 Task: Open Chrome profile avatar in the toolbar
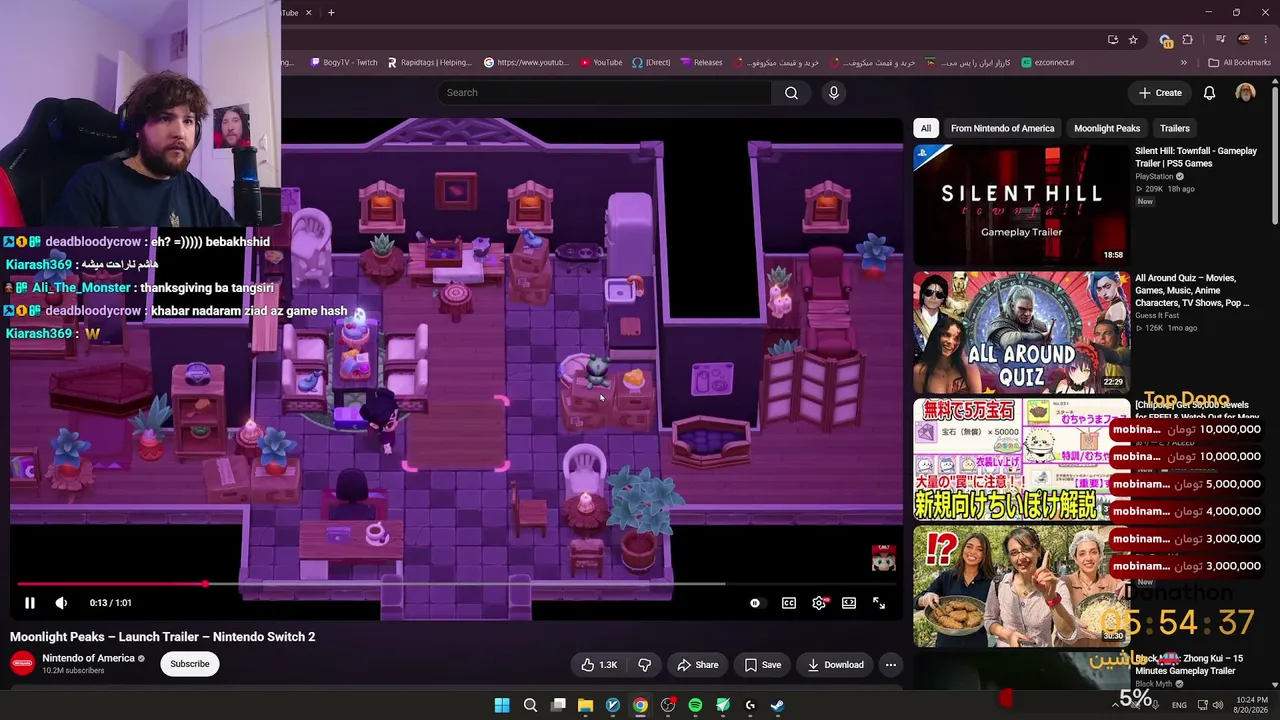(1244, 40)
